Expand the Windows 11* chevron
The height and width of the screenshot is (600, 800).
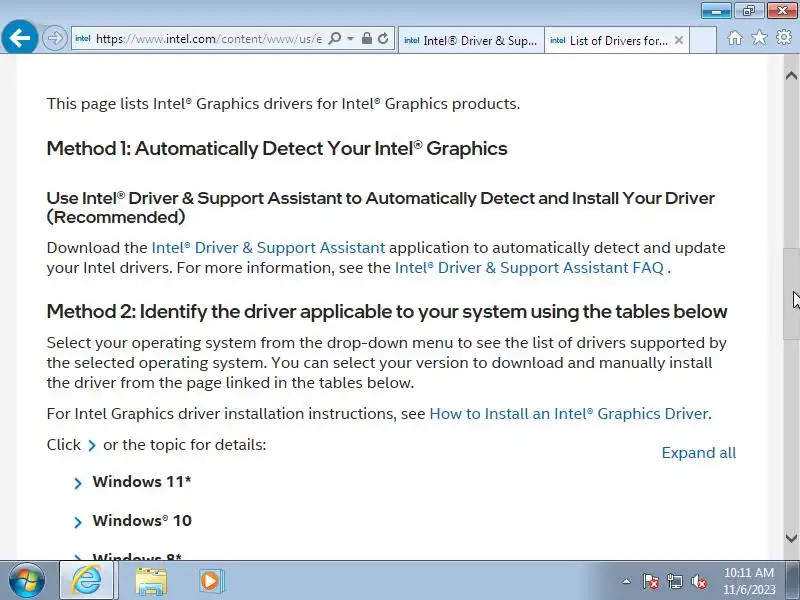tap(78, 483)
